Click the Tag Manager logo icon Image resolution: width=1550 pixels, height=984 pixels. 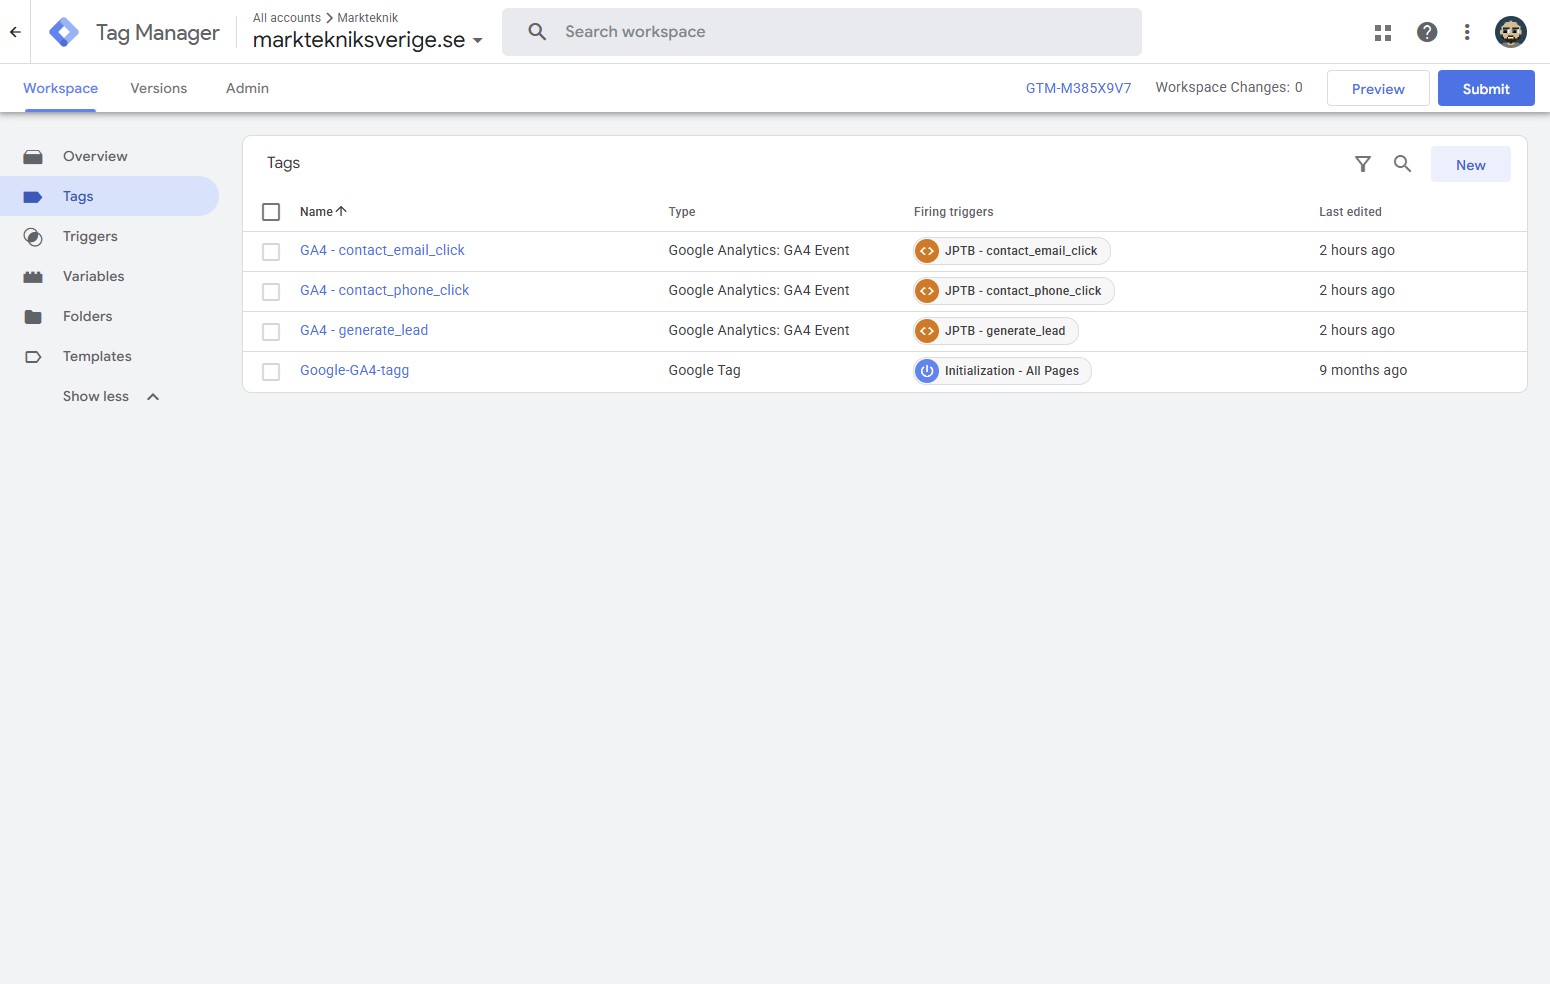coord(64,32)
